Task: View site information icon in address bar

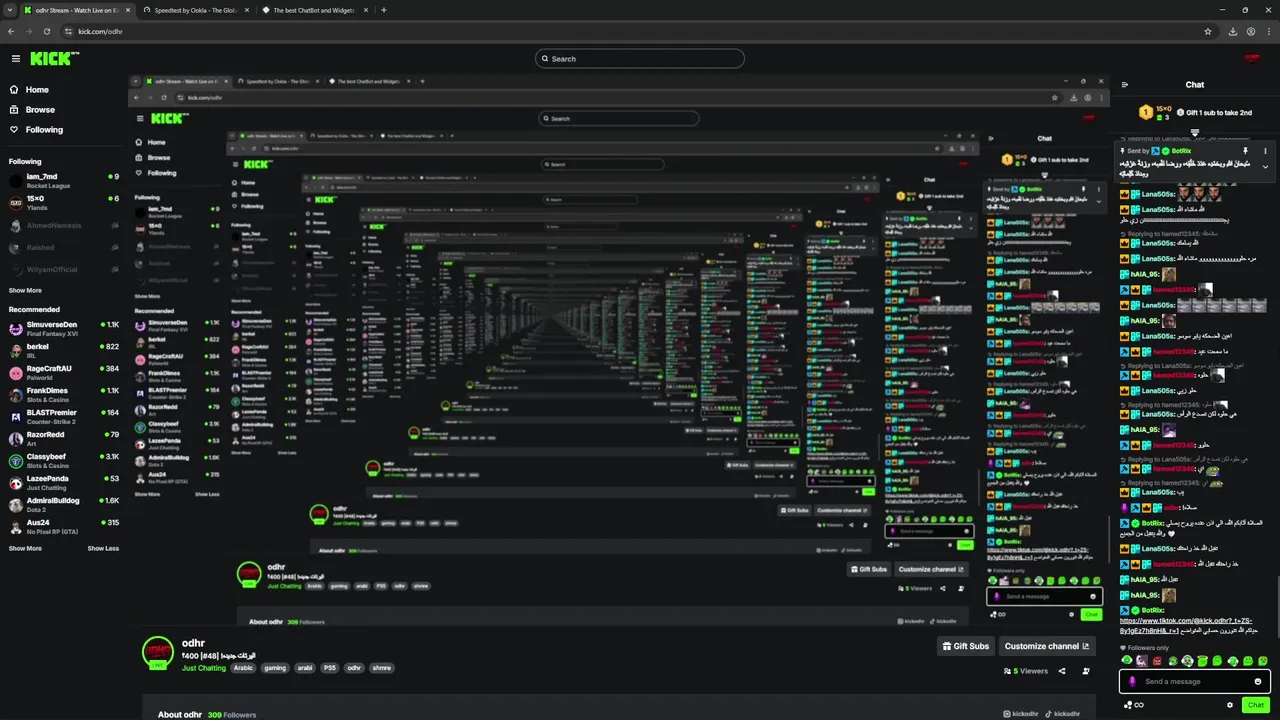Action: coord(68,31)
